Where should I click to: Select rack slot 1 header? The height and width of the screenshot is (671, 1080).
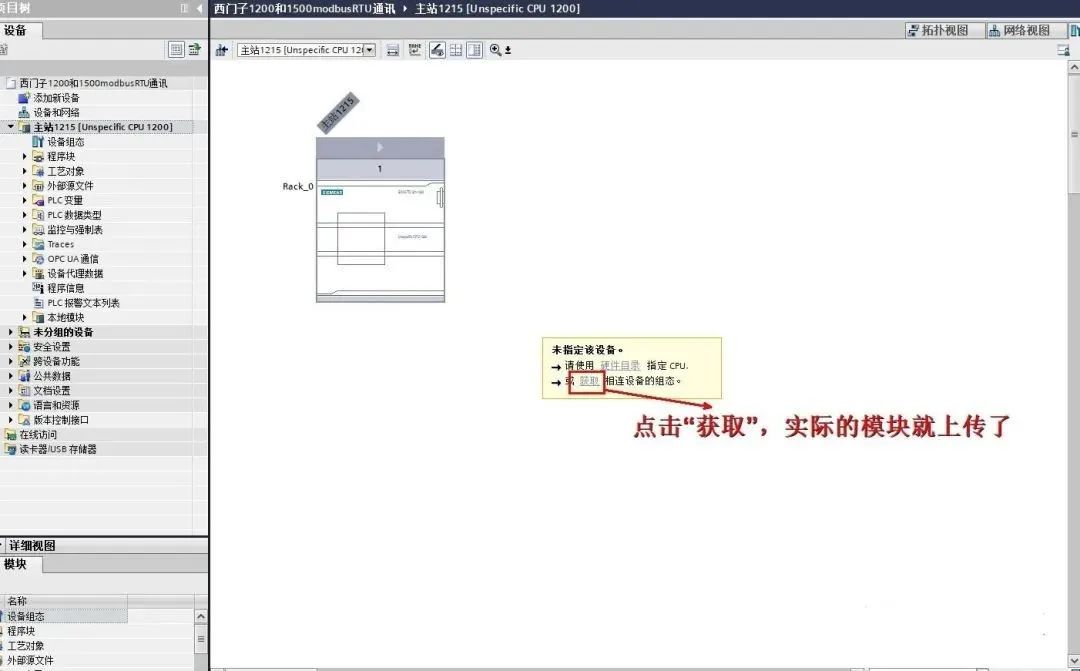[x=380, y=169]
